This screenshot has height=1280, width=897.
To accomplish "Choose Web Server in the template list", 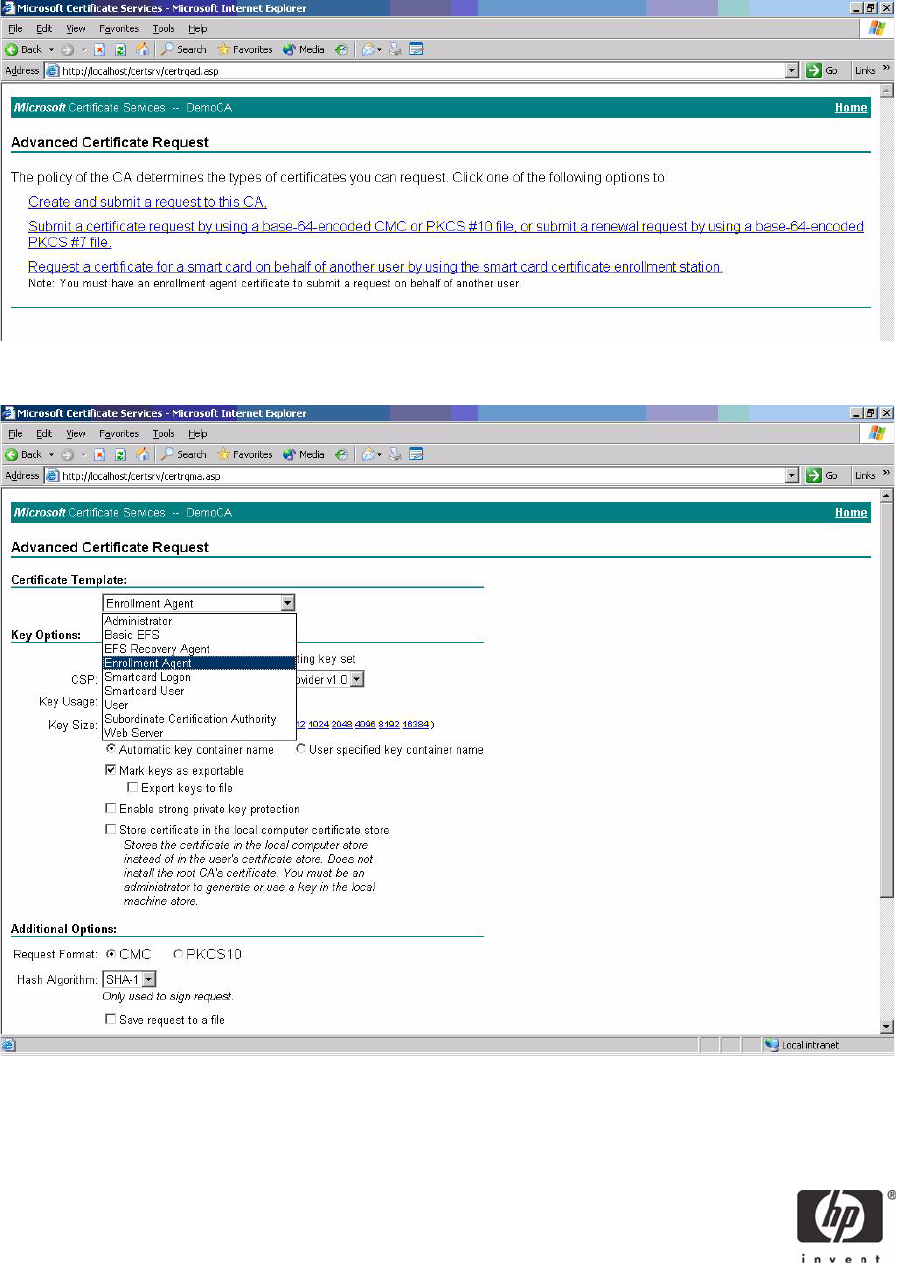I will point(200,733).
